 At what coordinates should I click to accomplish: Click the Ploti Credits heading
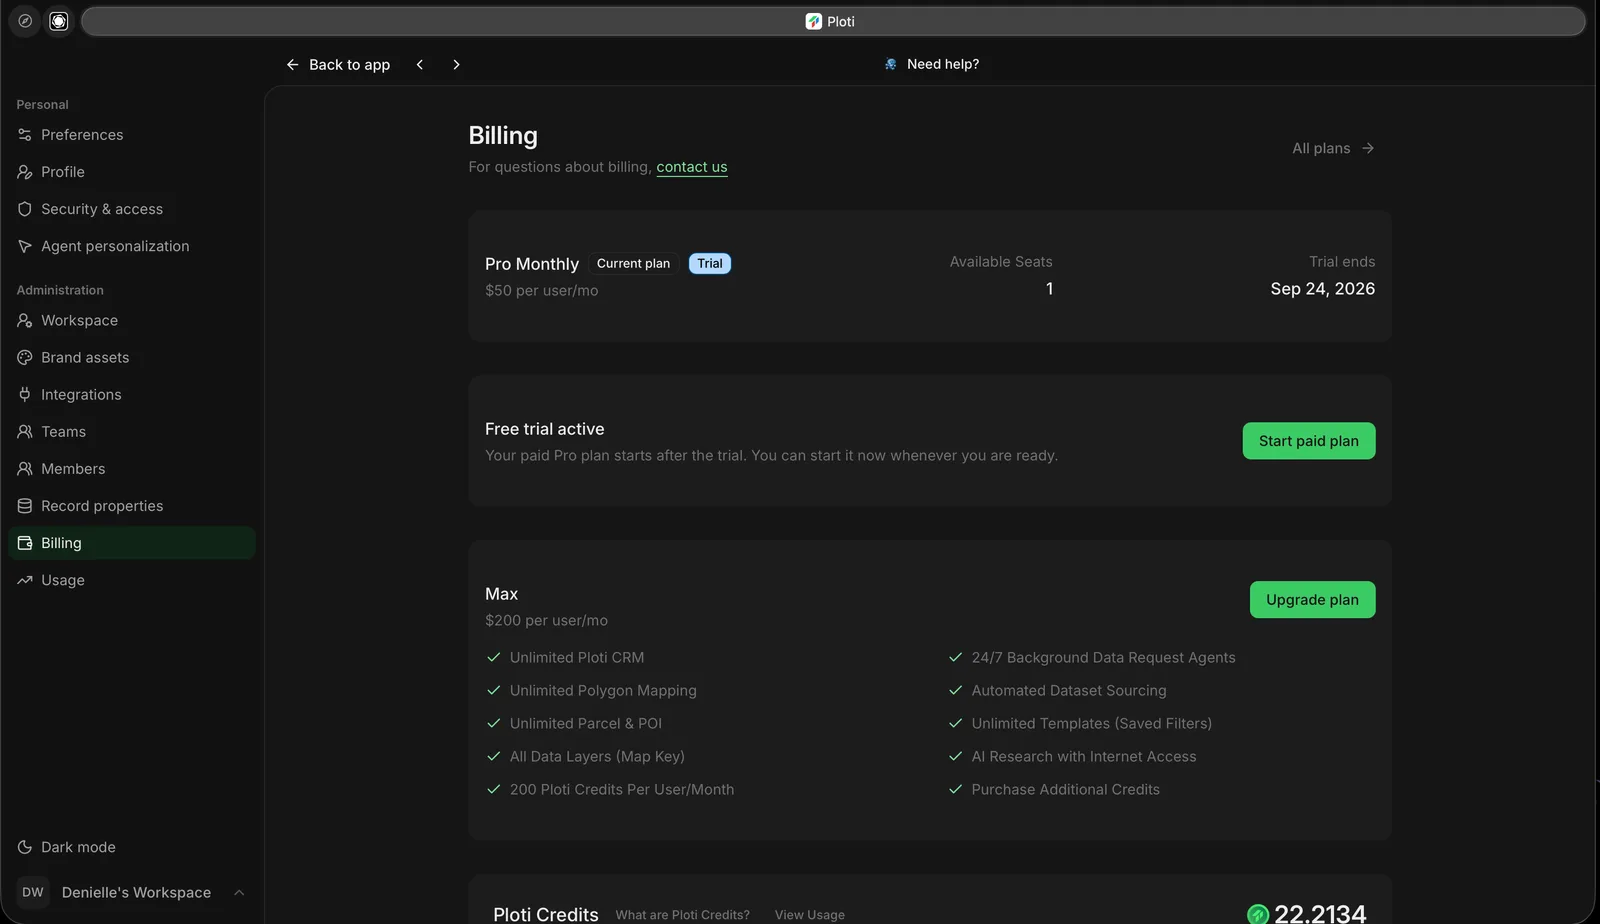[x=546, y=914]
